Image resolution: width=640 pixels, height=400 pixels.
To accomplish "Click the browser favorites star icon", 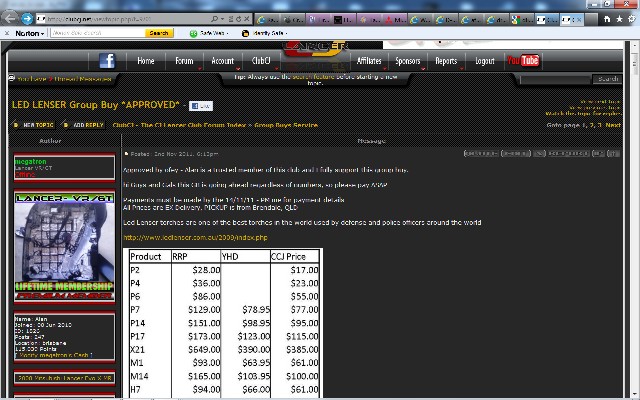I will pyautogui.click(x=616, y=19).
